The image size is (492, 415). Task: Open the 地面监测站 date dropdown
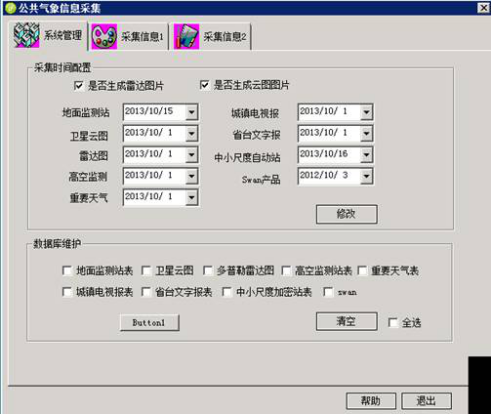click(192, 112)
